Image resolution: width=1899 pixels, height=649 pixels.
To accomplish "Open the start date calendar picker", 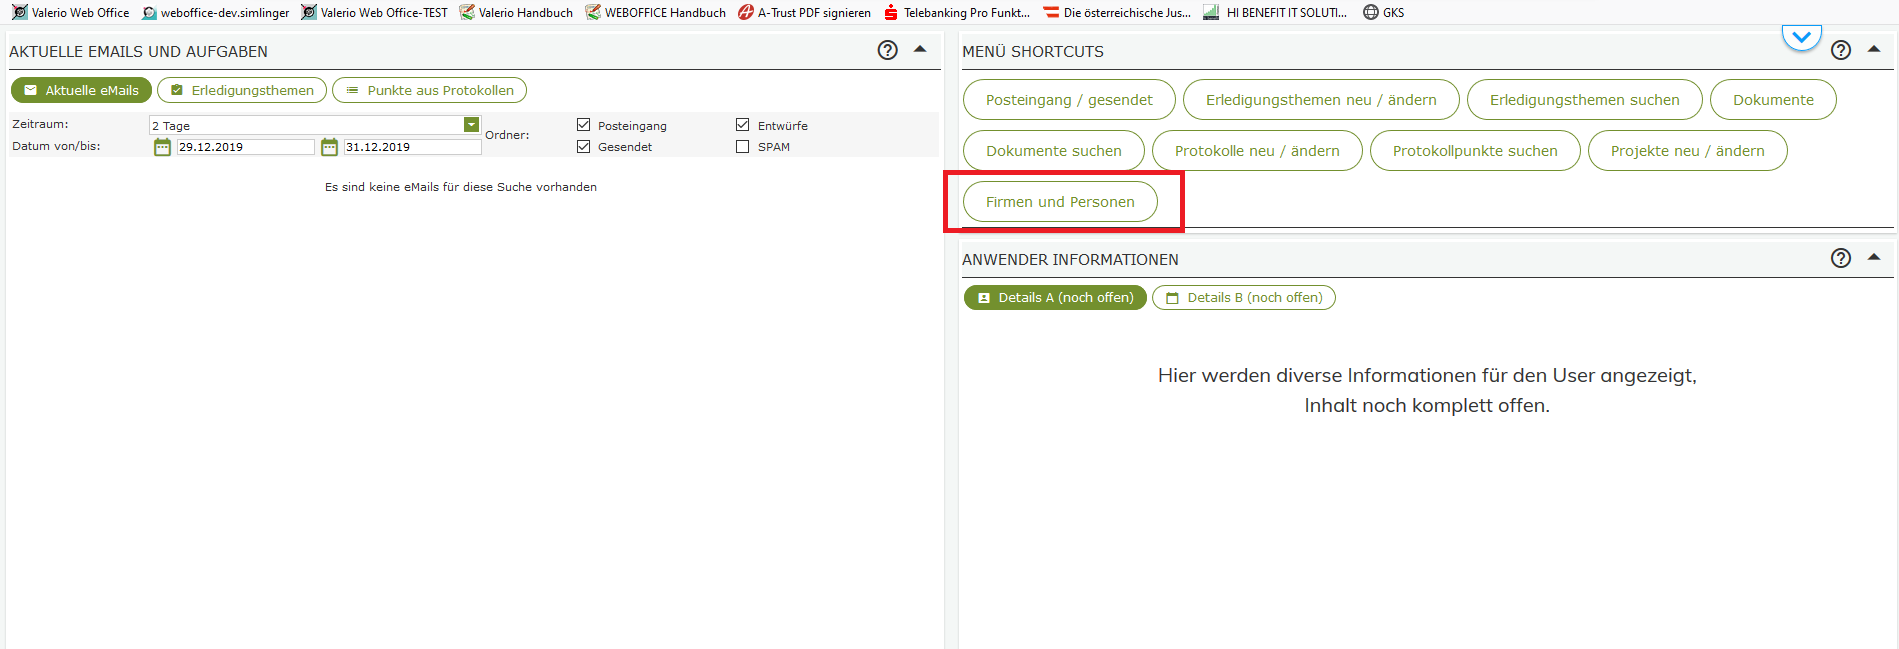I will [162, 147].
